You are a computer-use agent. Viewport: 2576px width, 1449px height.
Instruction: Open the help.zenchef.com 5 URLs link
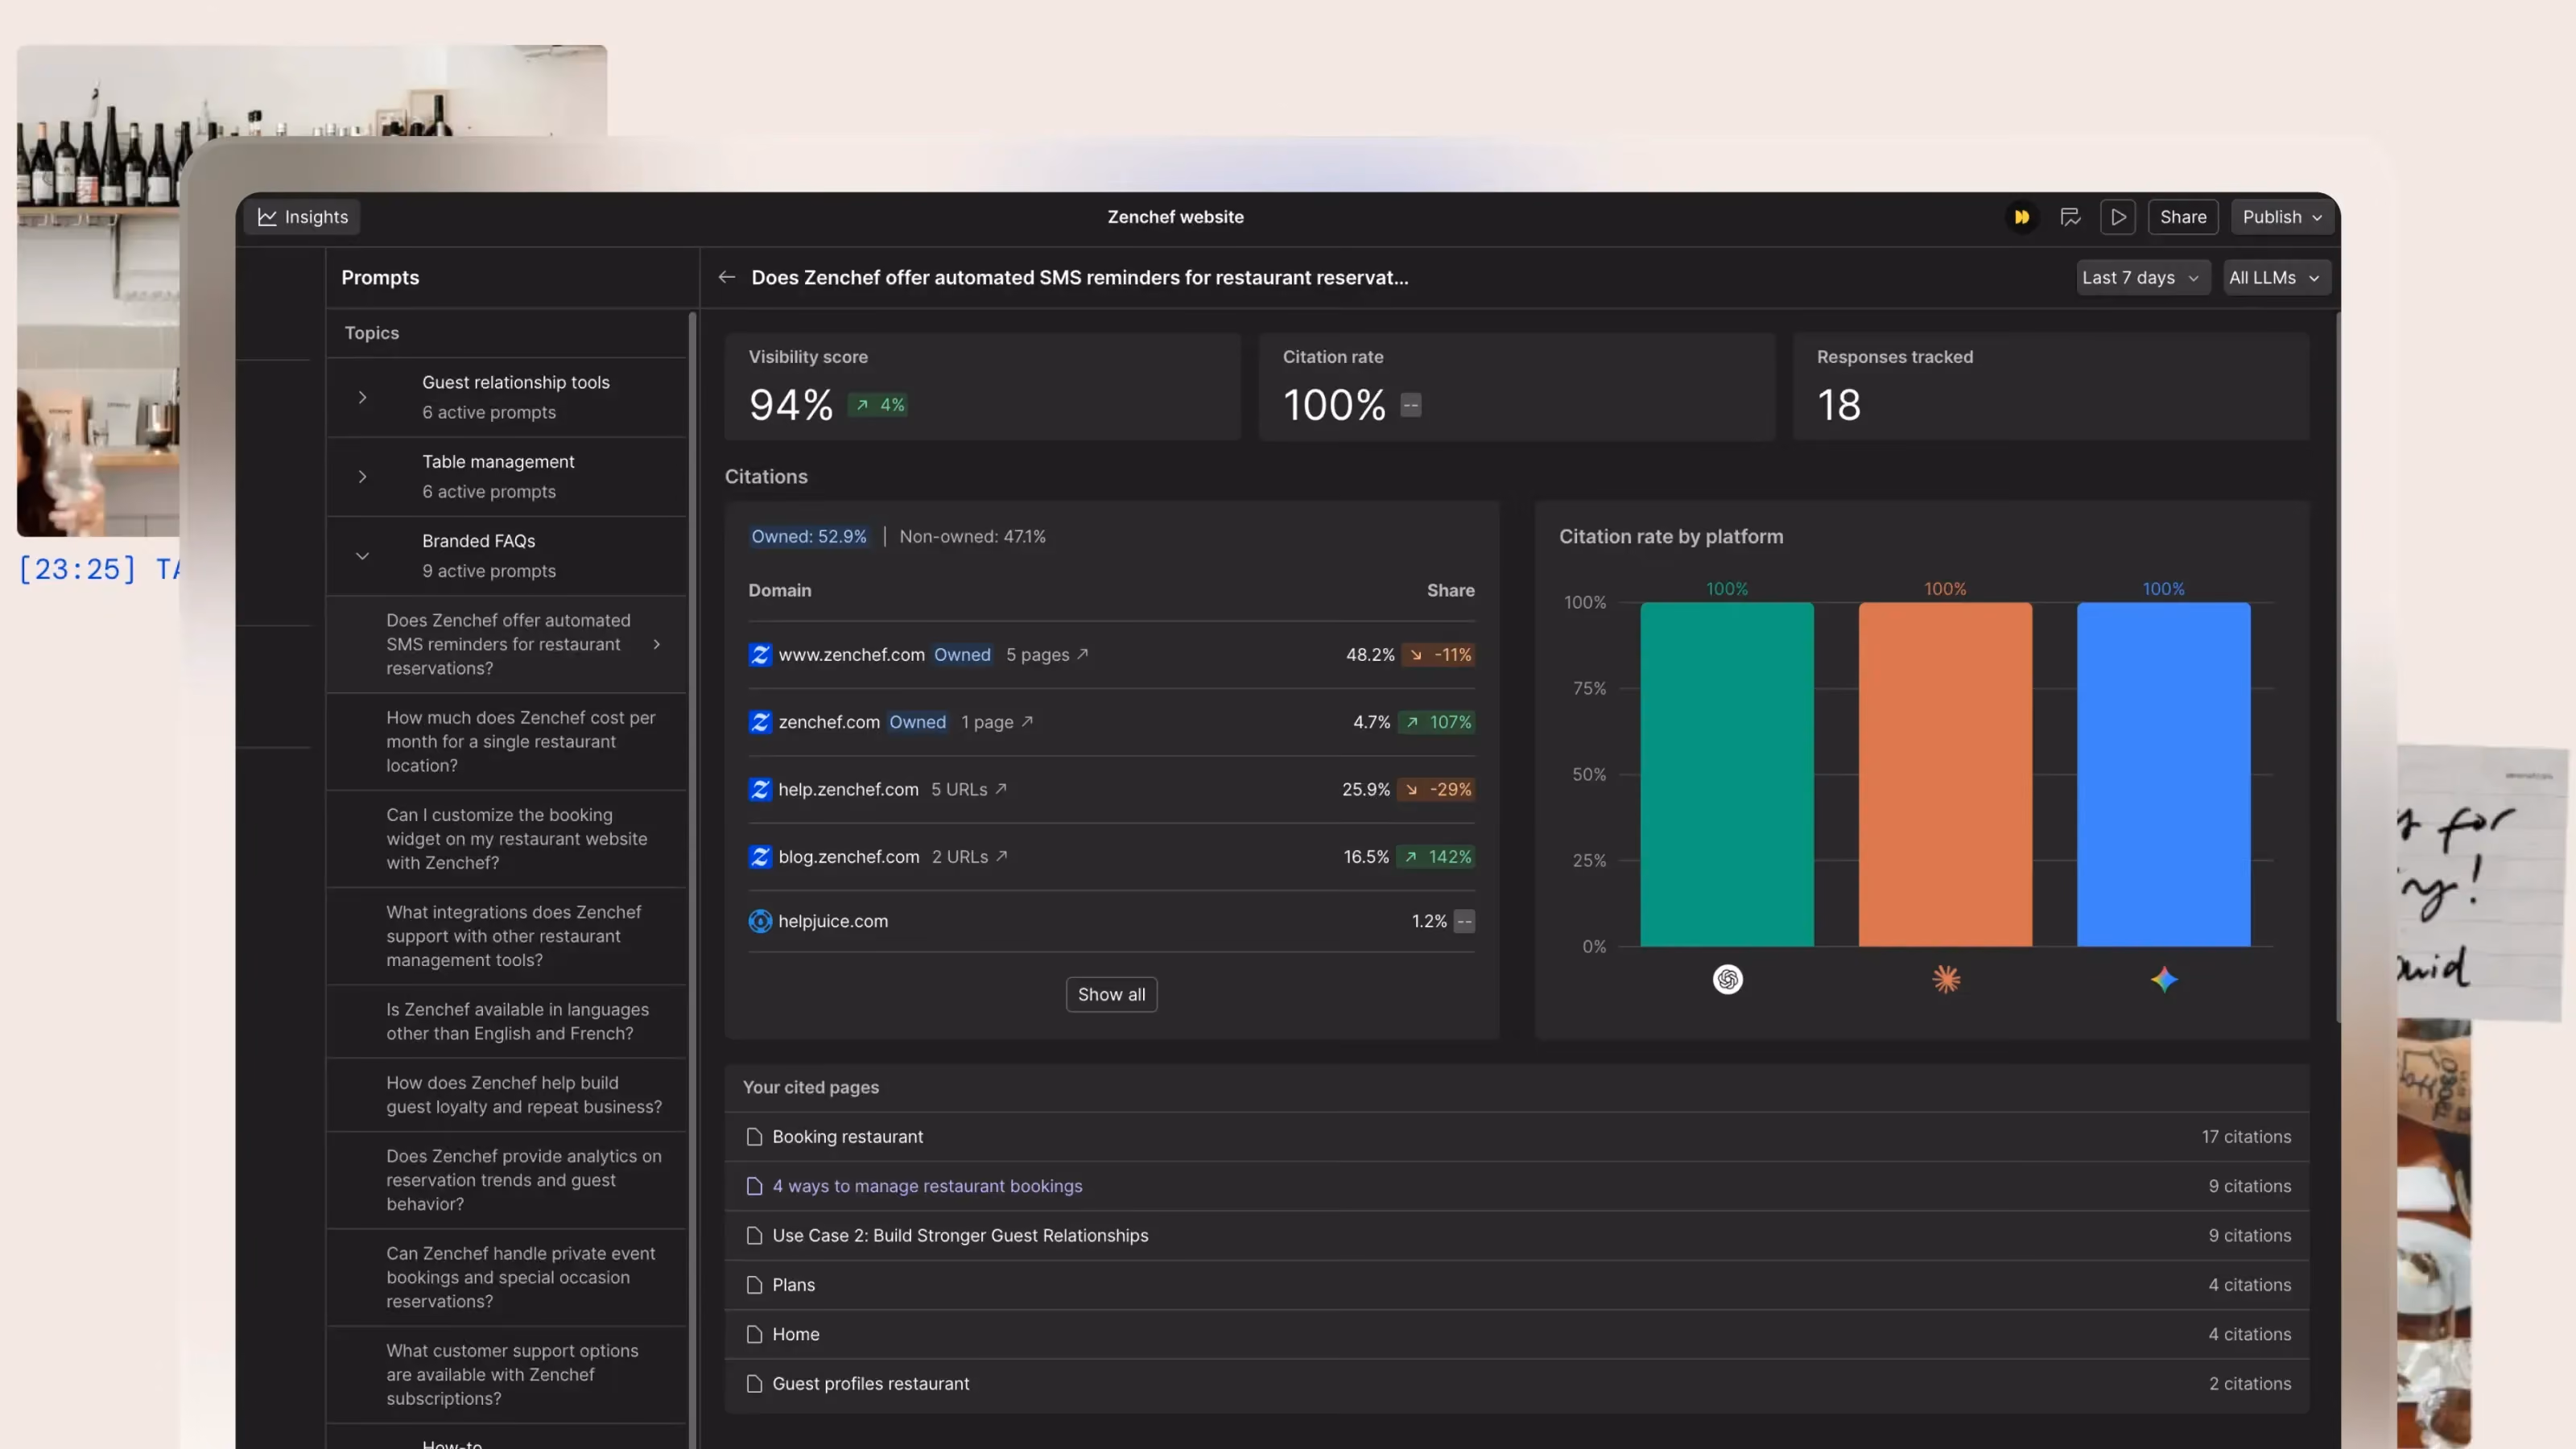point(969,789)
